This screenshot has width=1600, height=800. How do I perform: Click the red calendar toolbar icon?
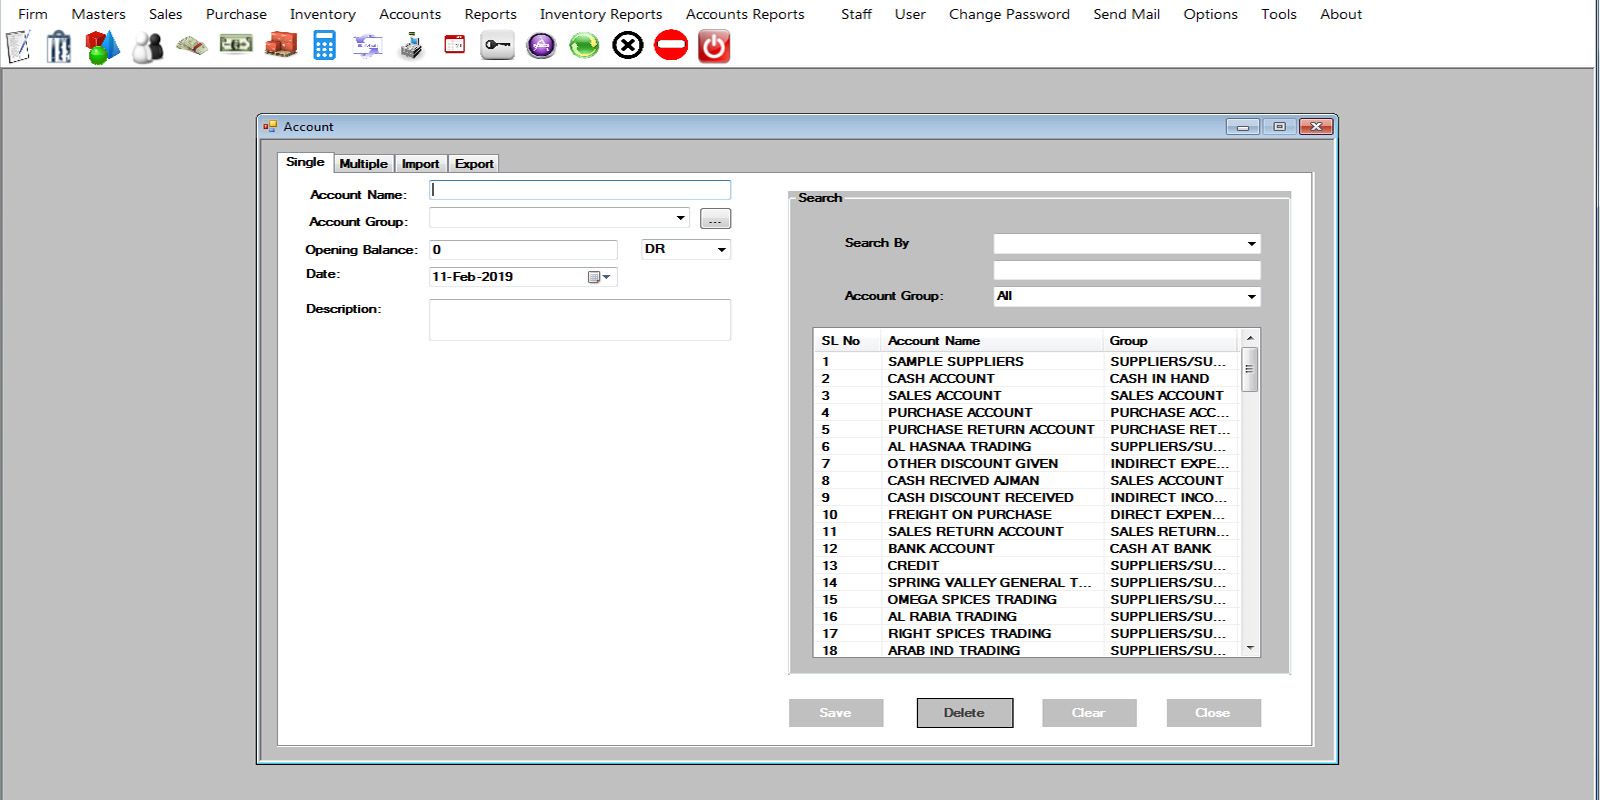coord(455,44)
